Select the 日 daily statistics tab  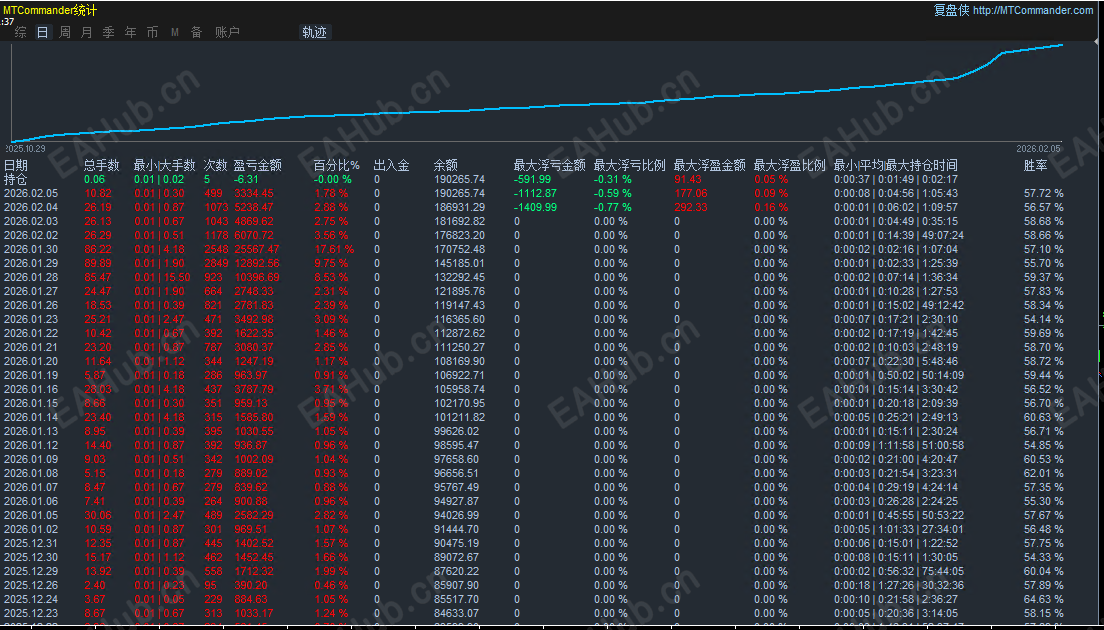41,32
